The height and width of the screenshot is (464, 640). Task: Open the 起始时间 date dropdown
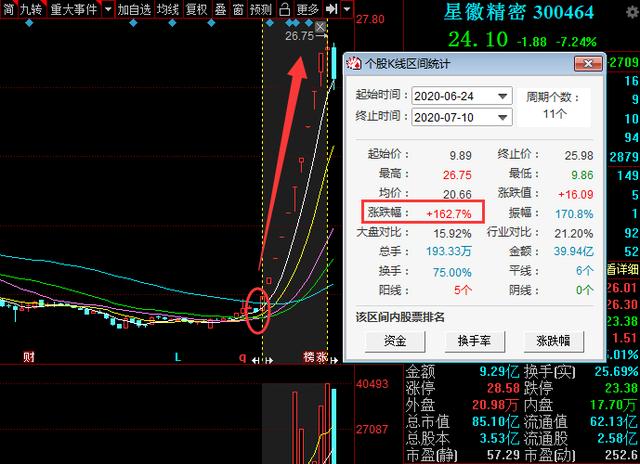tap(503, 96)
